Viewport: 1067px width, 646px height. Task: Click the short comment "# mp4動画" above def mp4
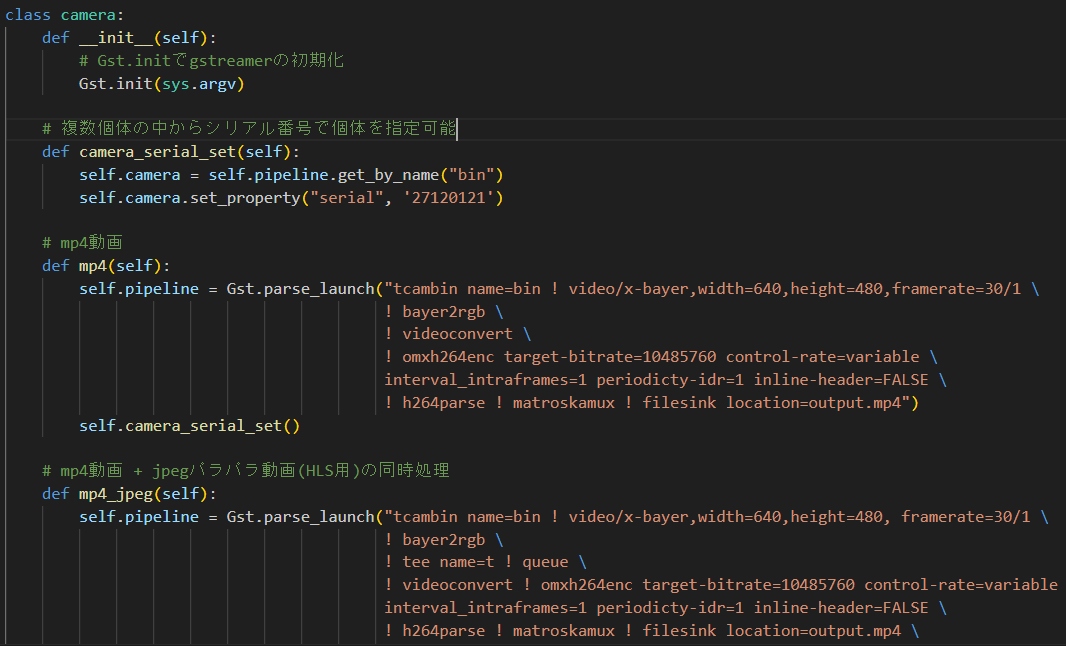pyautogui.click(x=82, y=243)
